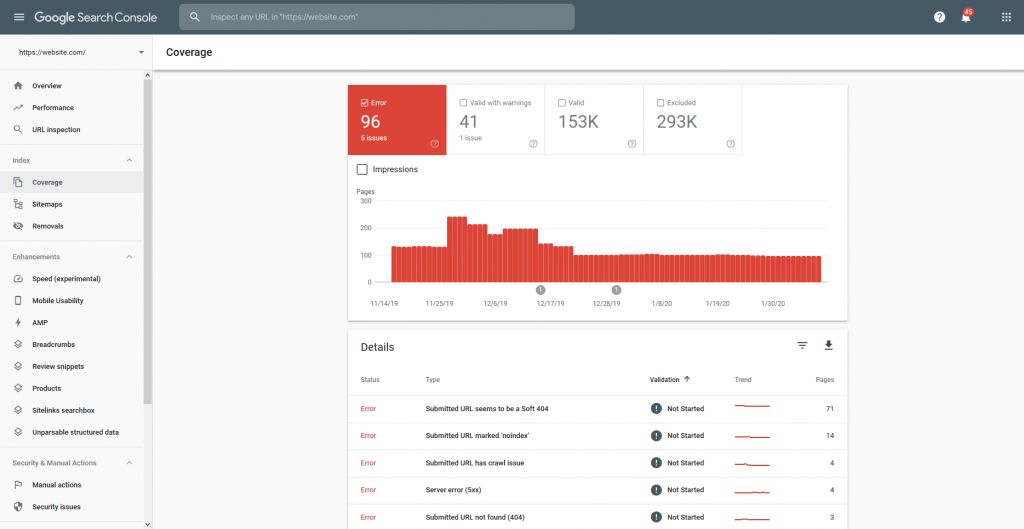Click the Removals crossed-eye icon

click(x=18, y=226)
